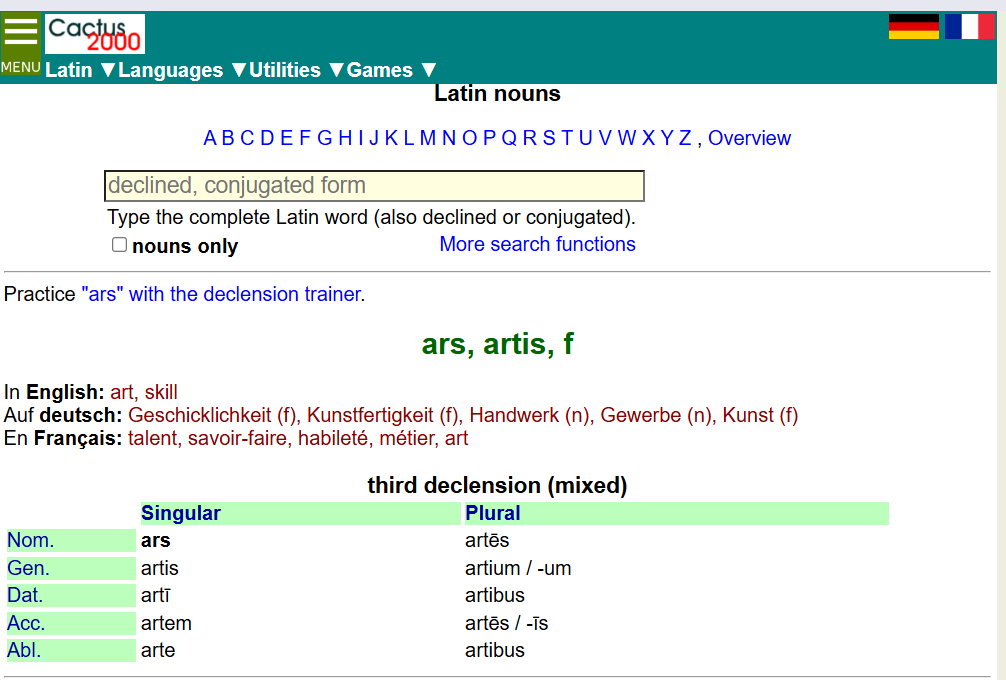
Task: Go to Overview of Latin nouns
Action: click(x=749, y=138)
